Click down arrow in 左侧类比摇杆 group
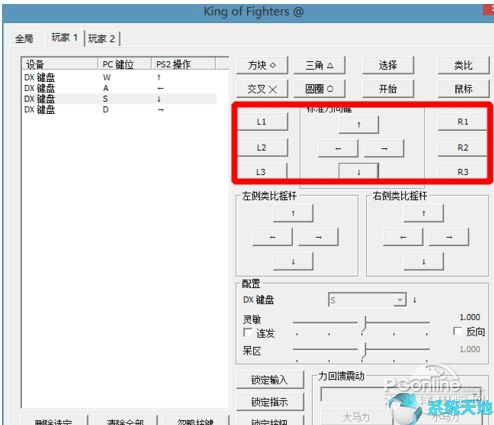 click(x=293, y=262)
